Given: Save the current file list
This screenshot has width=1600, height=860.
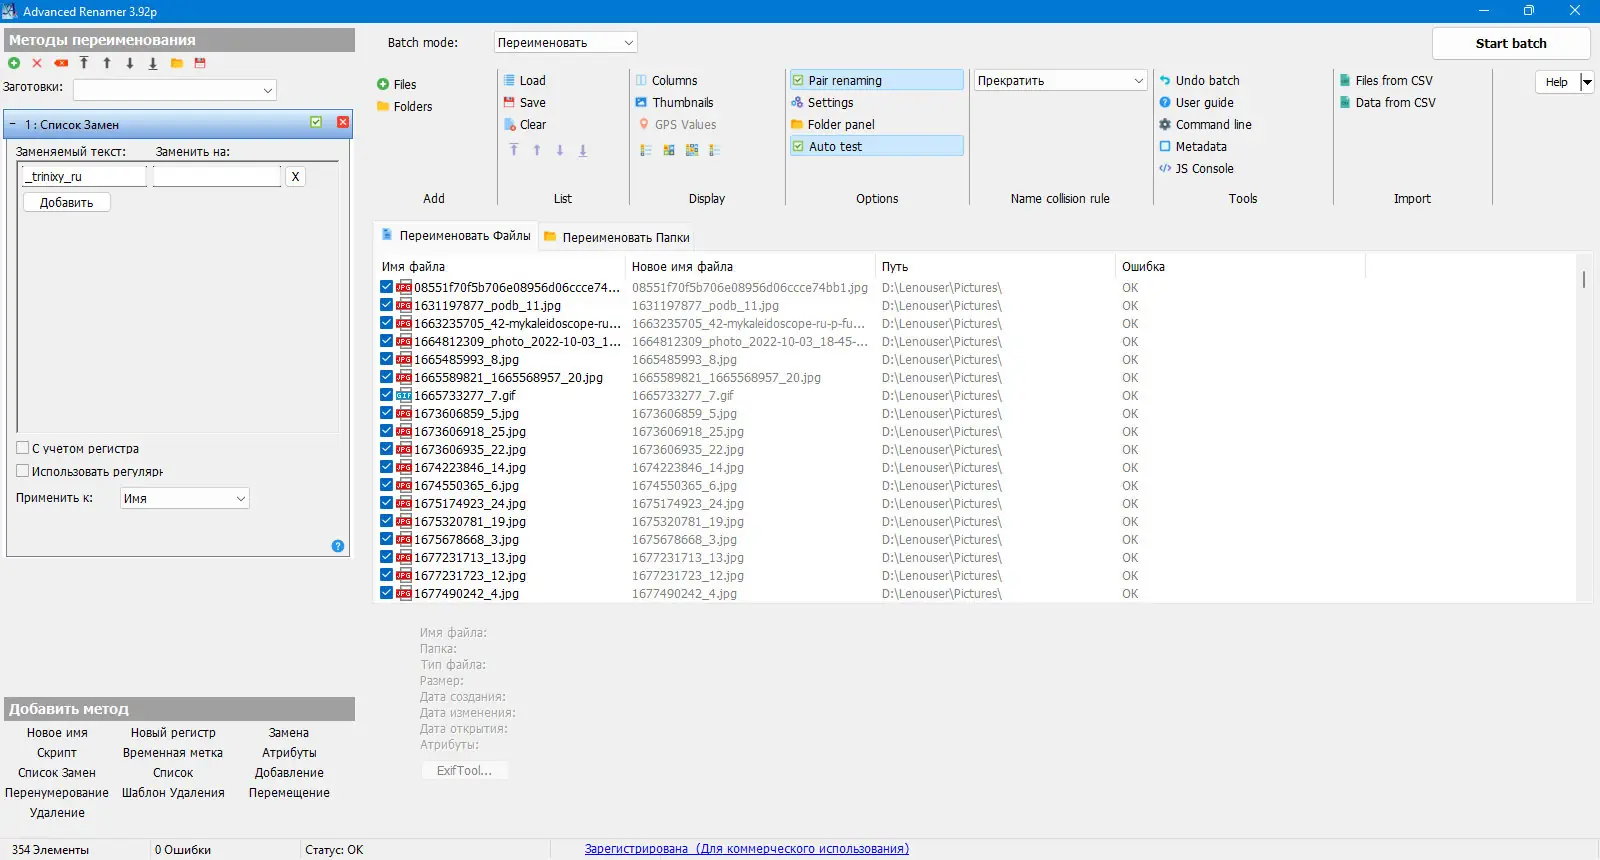Looking at the screenshot, I should (x=525, y=102).
